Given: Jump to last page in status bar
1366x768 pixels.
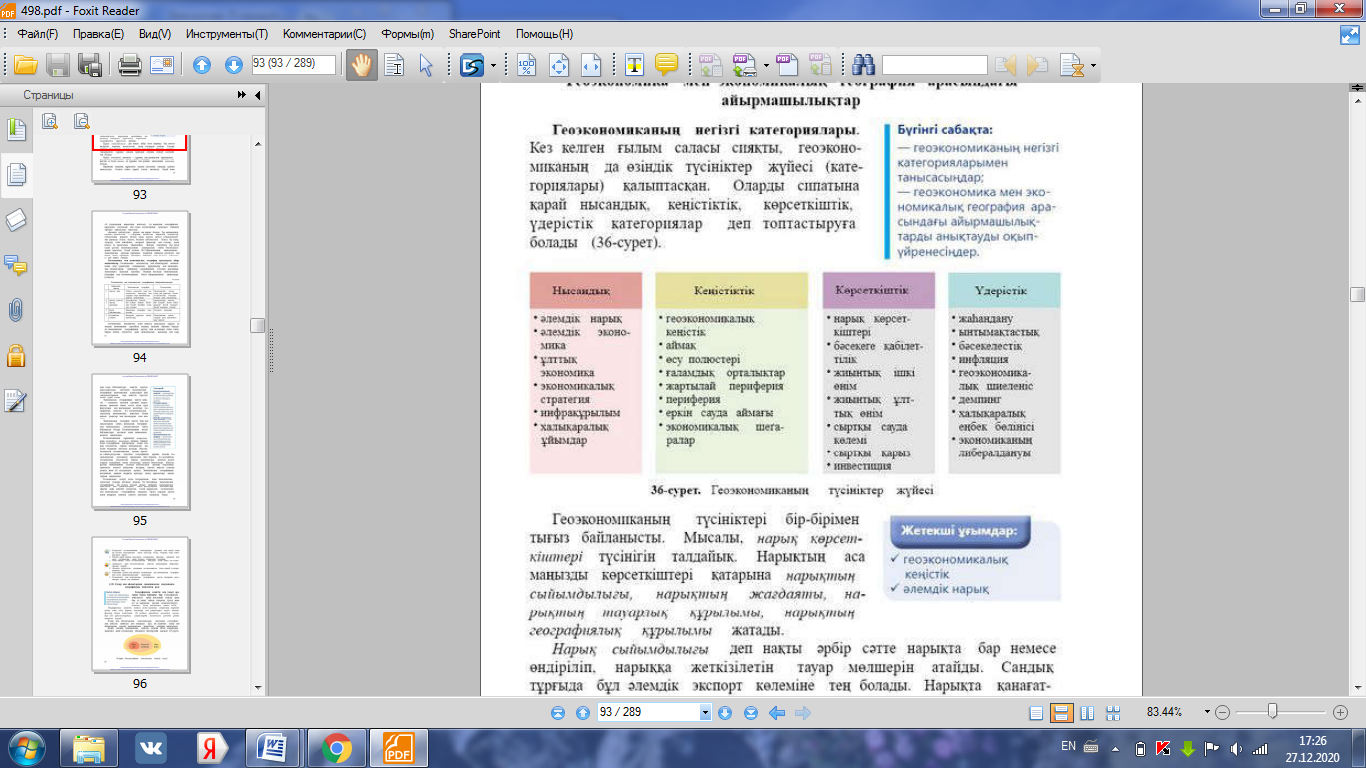Looking at the screenshot, I should pos(751,713).
